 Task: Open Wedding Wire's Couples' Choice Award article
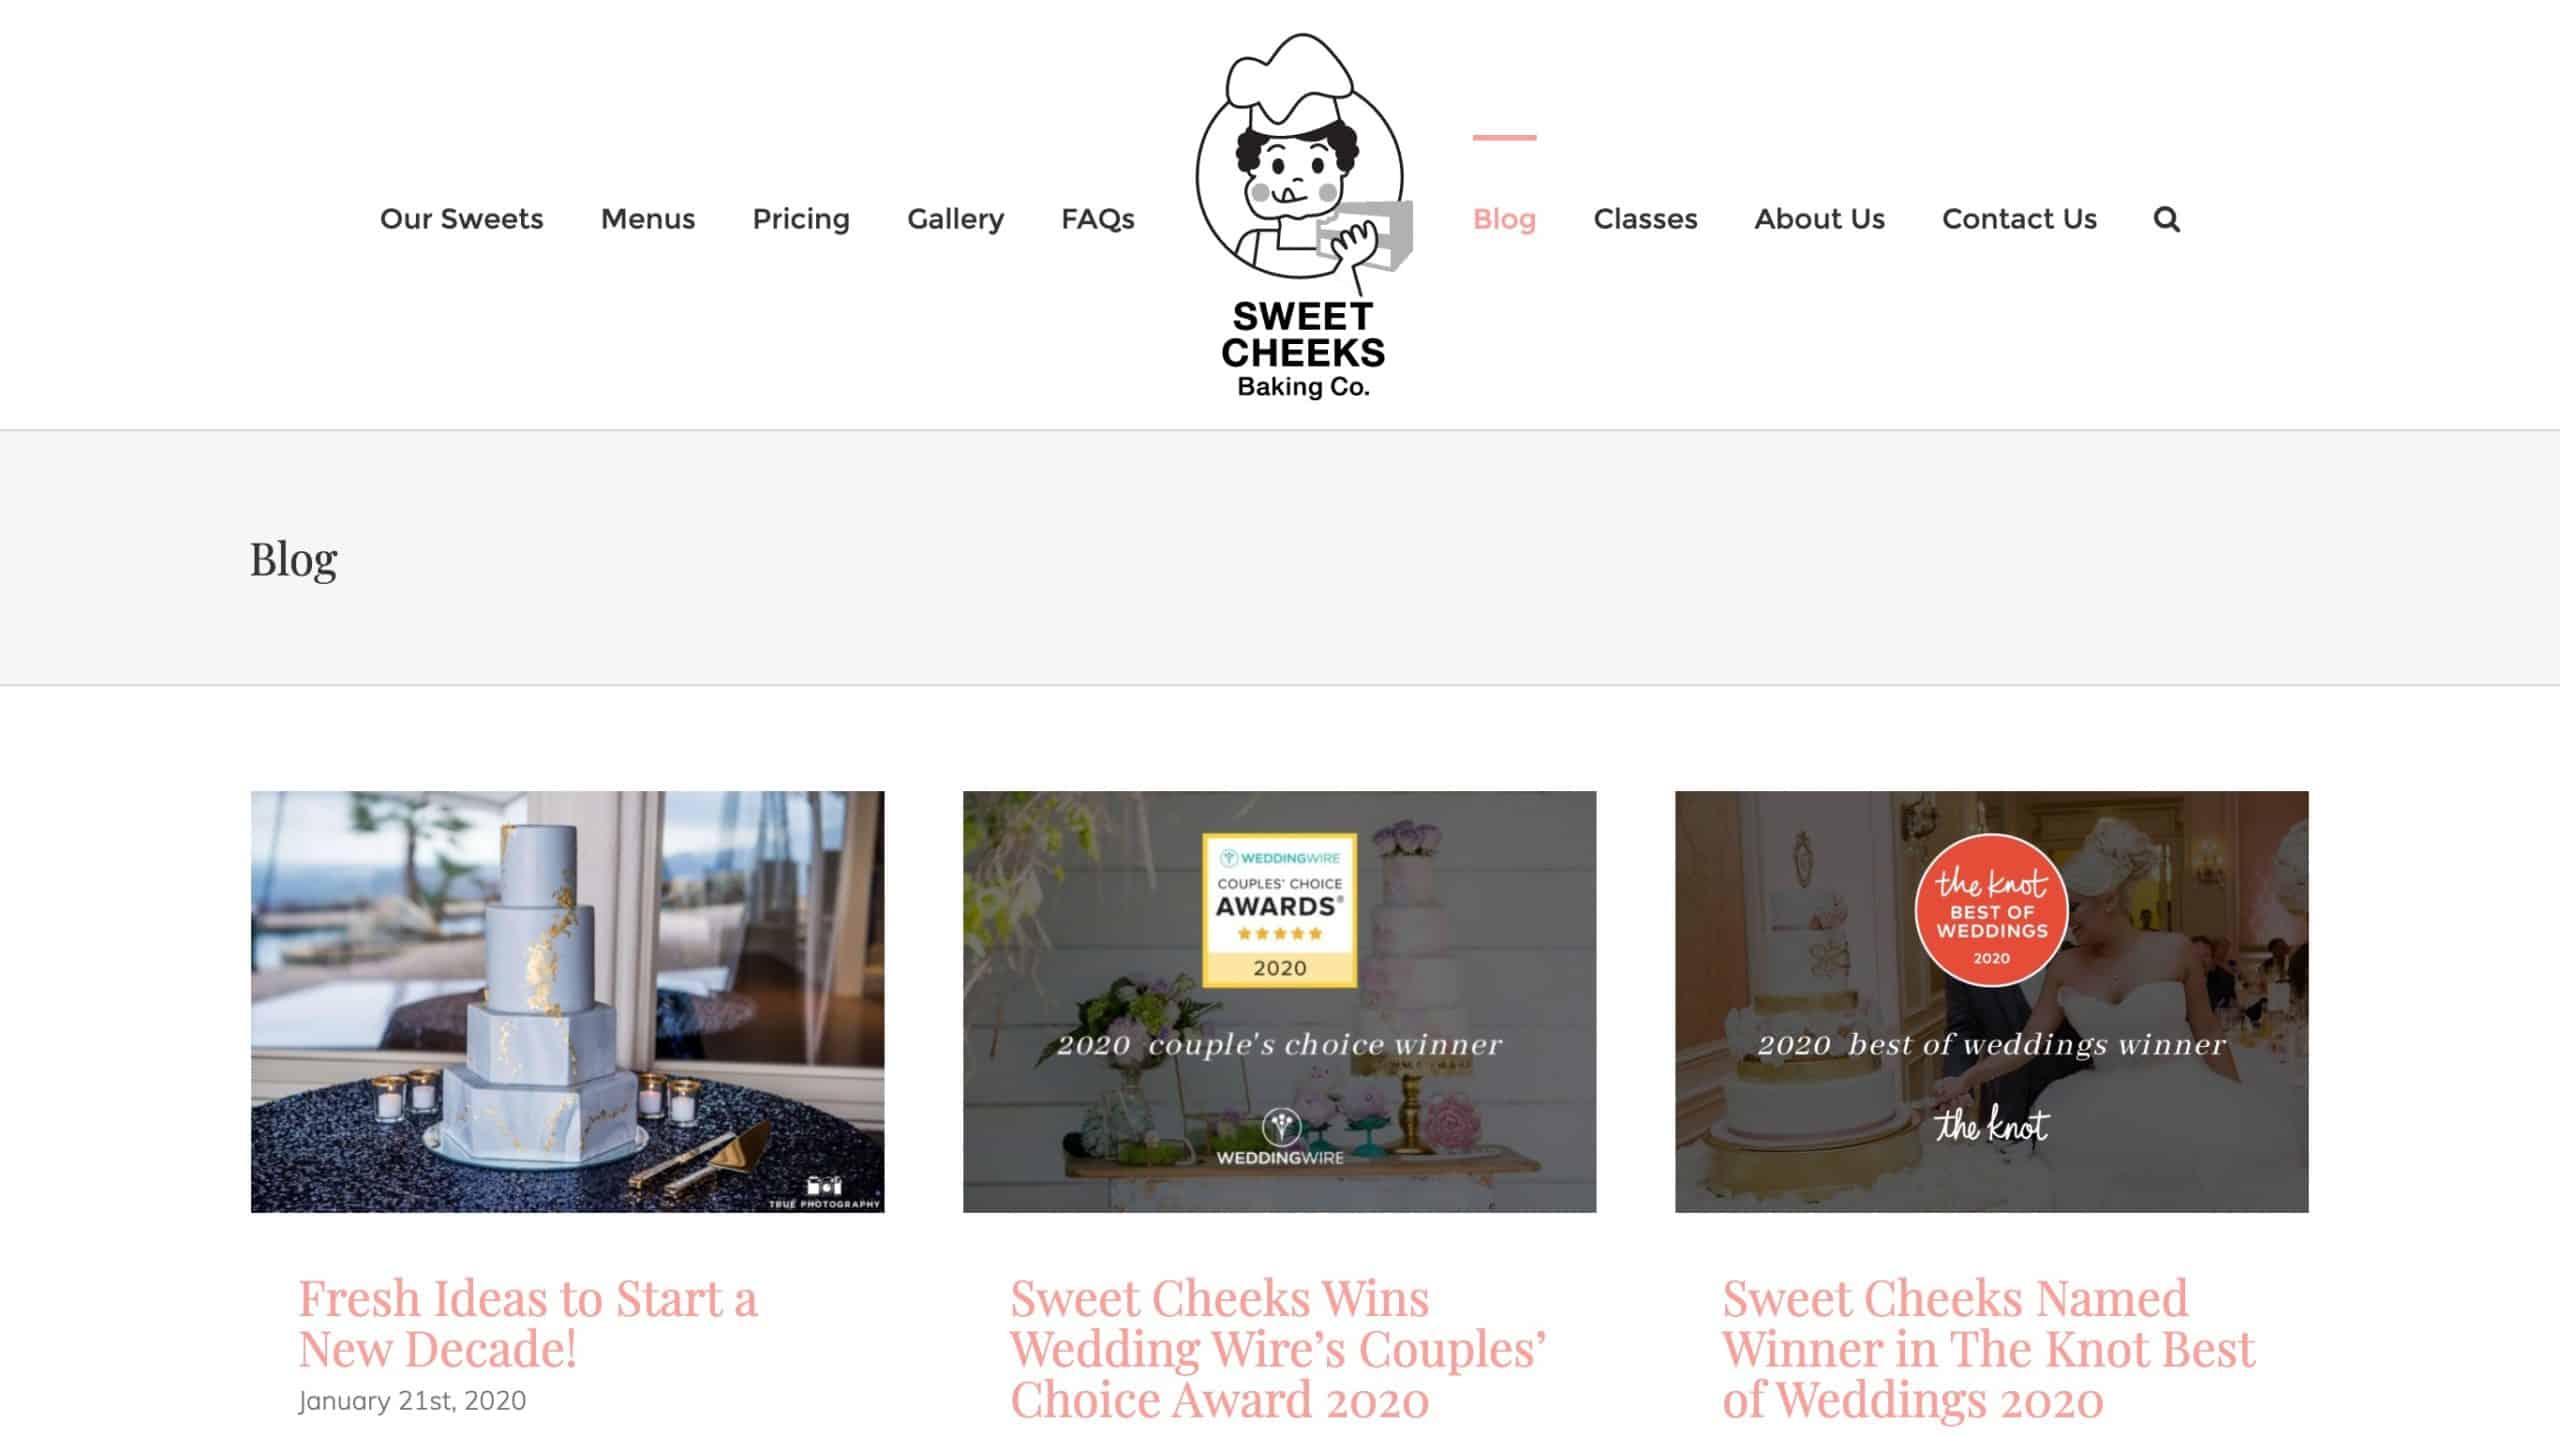[x=1278, y=1349]
